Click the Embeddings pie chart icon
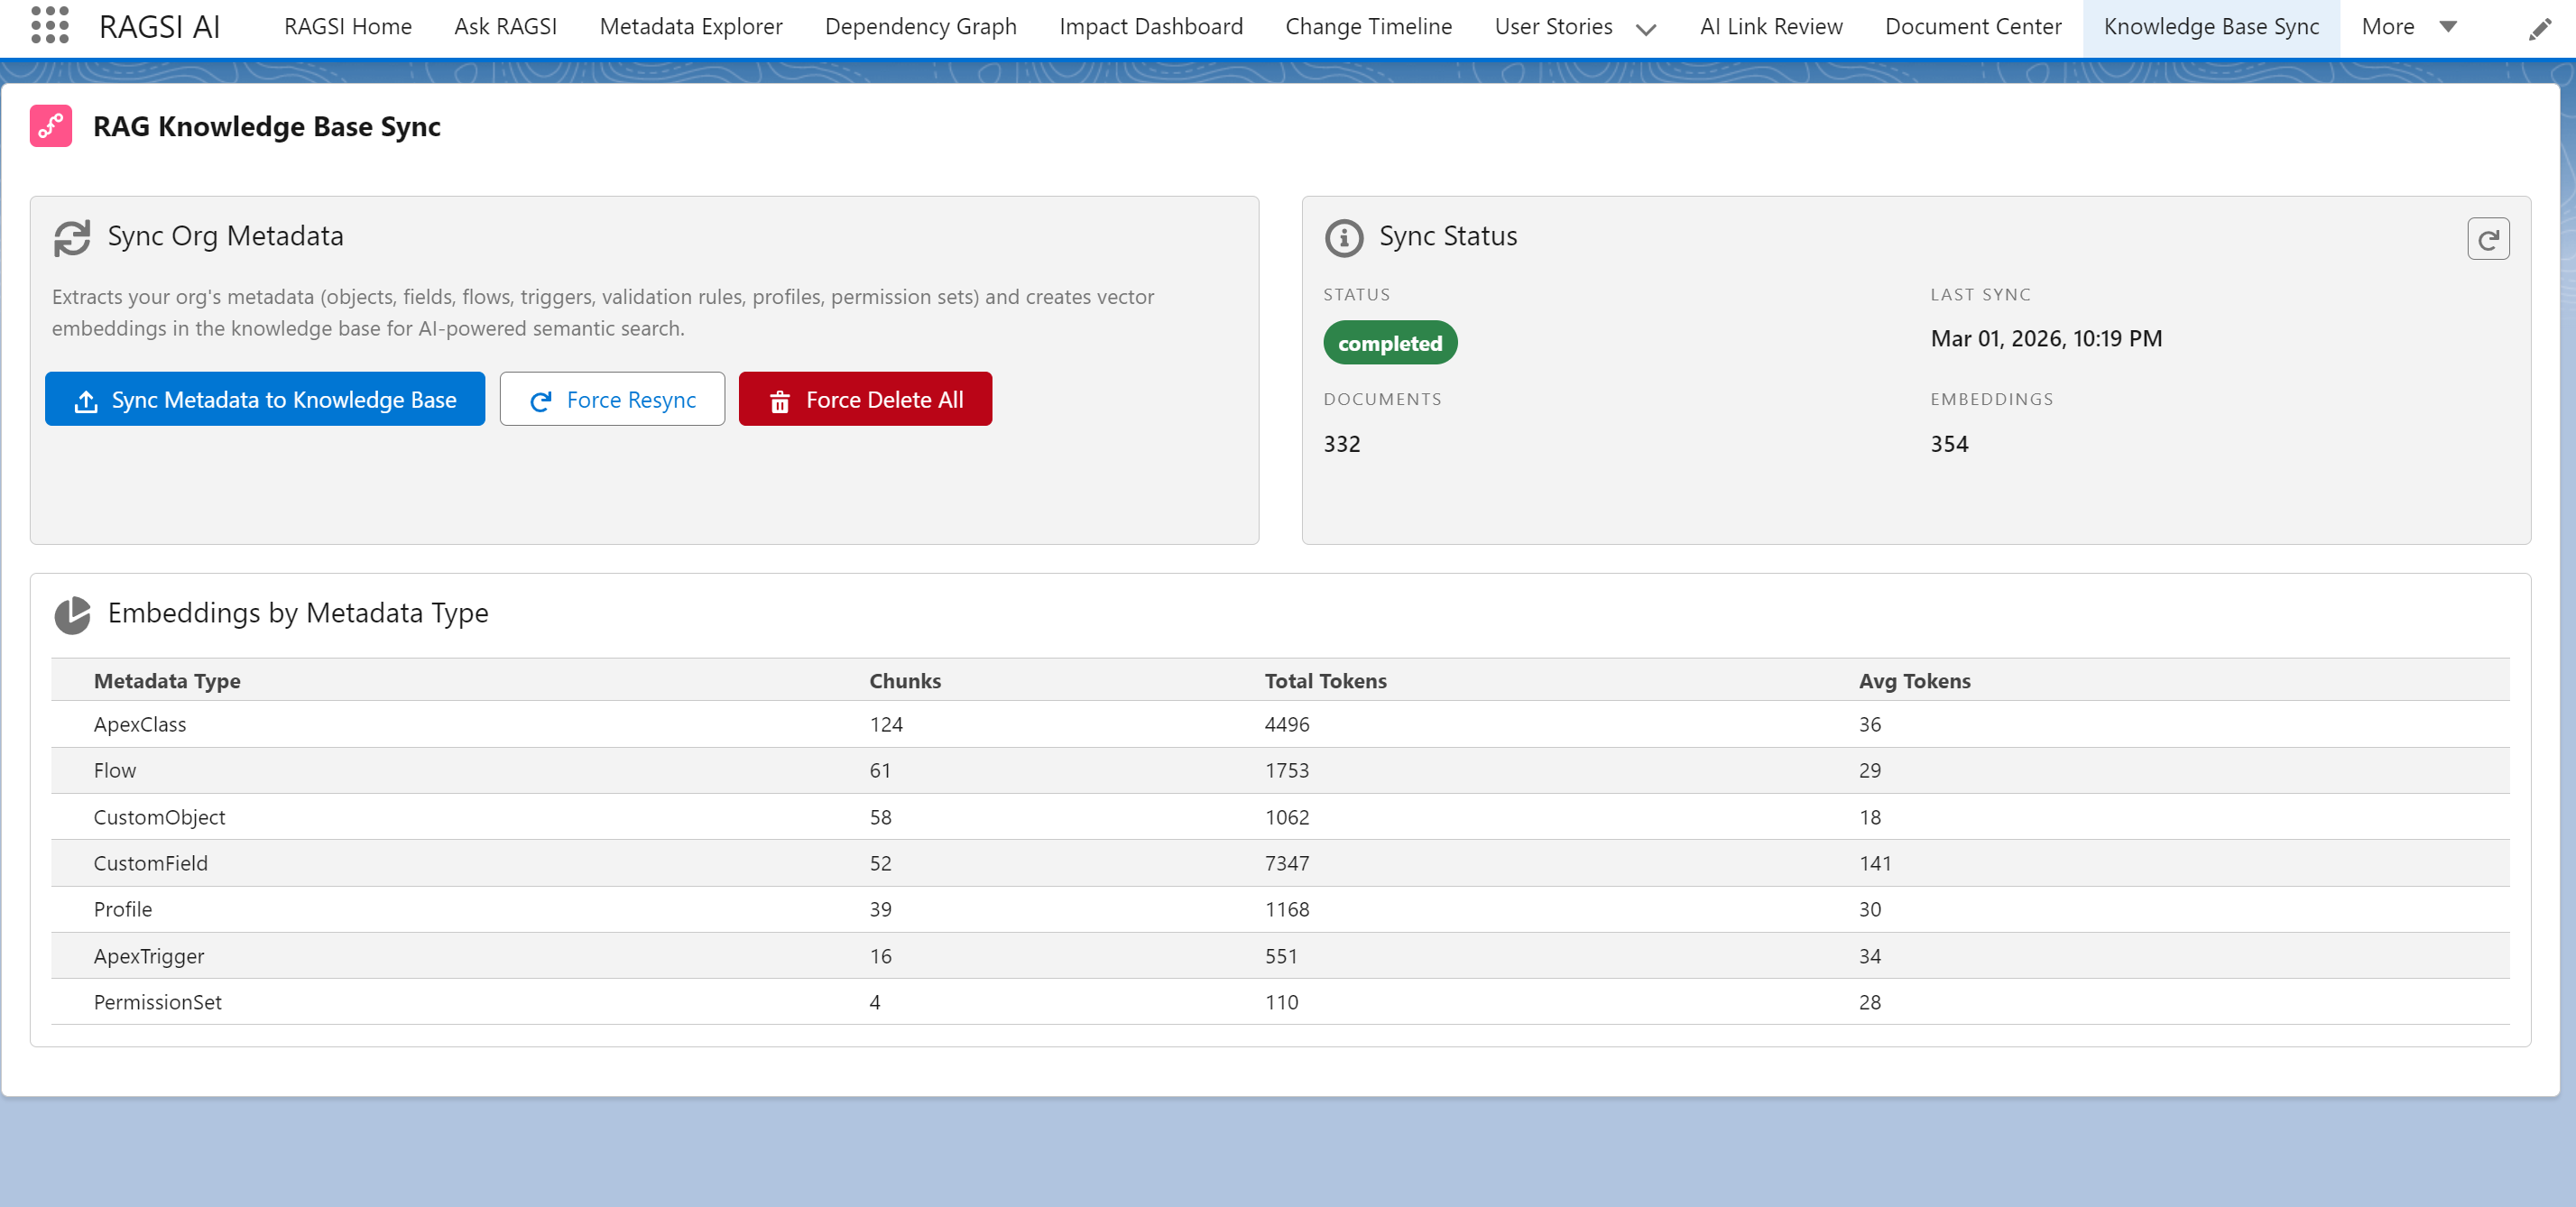The width and height of the screenshot is (2576, 1207). (x=72, y=614)
